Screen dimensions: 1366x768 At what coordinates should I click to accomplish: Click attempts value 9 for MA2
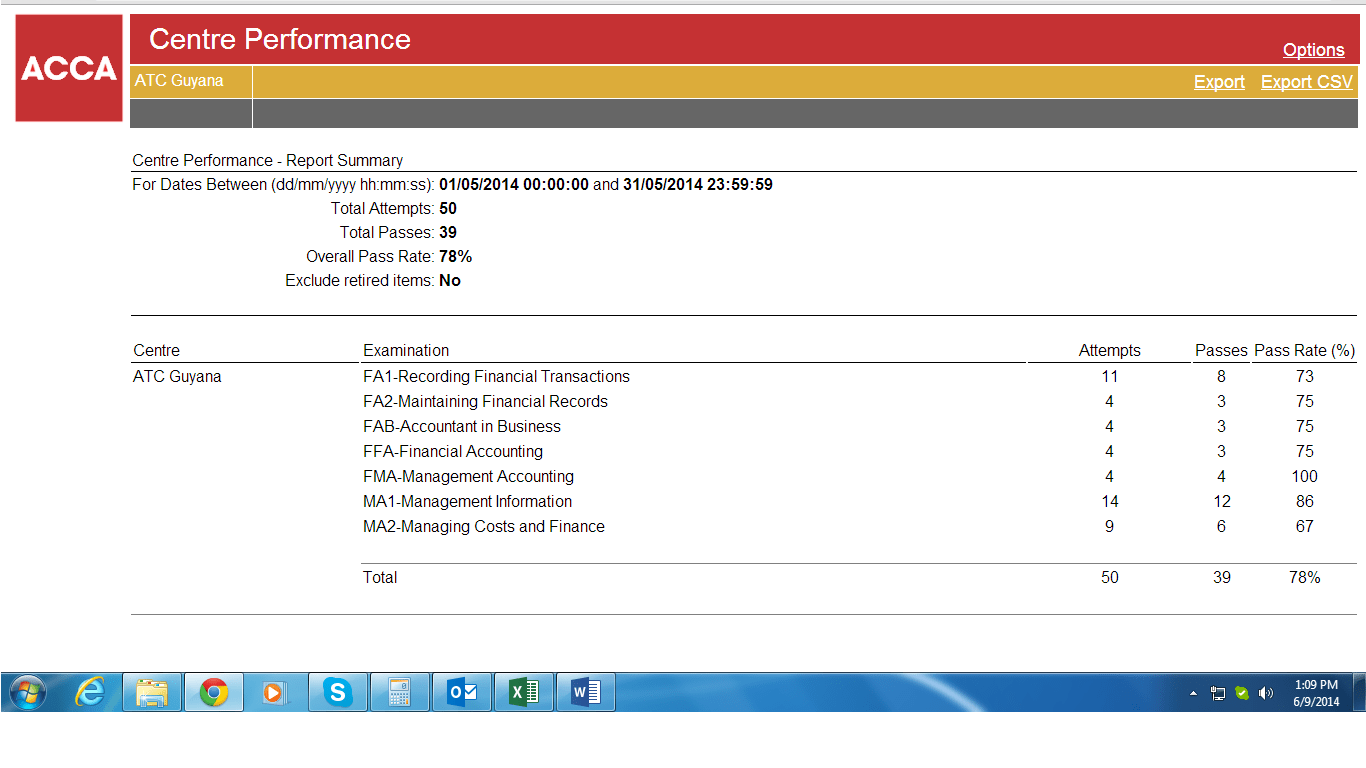pyautogui.click(x=1110, y=527)
